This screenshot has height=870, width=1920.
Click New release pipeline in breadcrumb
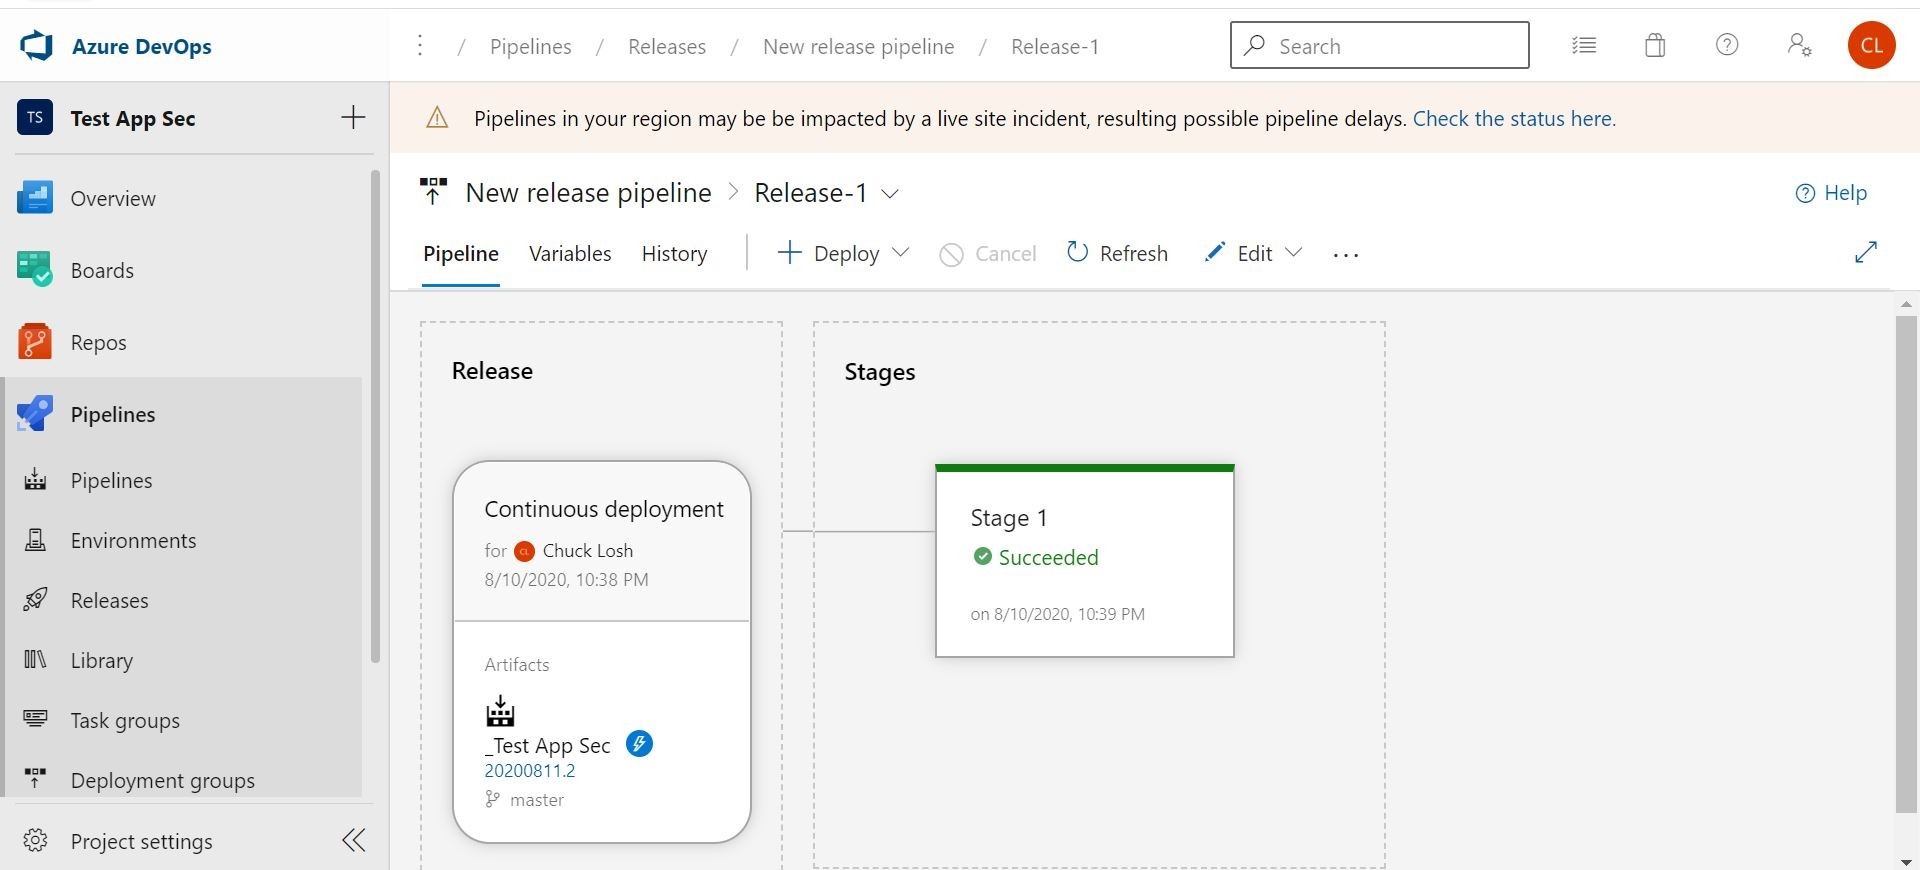[859, 46]
